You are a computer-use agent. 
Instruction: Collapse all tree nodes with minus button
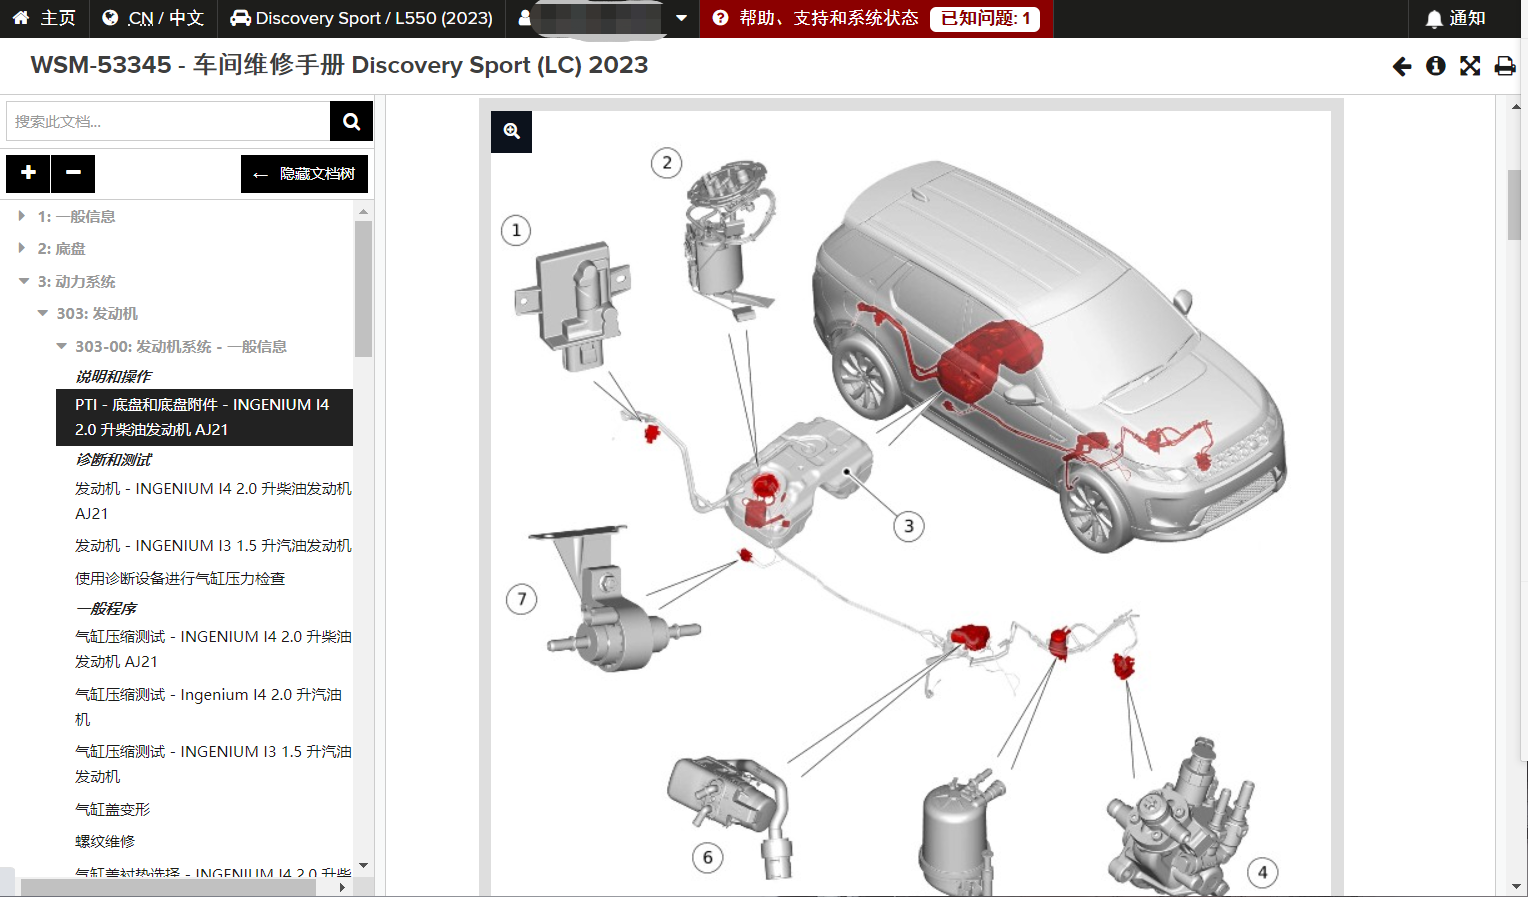(73, 173)
